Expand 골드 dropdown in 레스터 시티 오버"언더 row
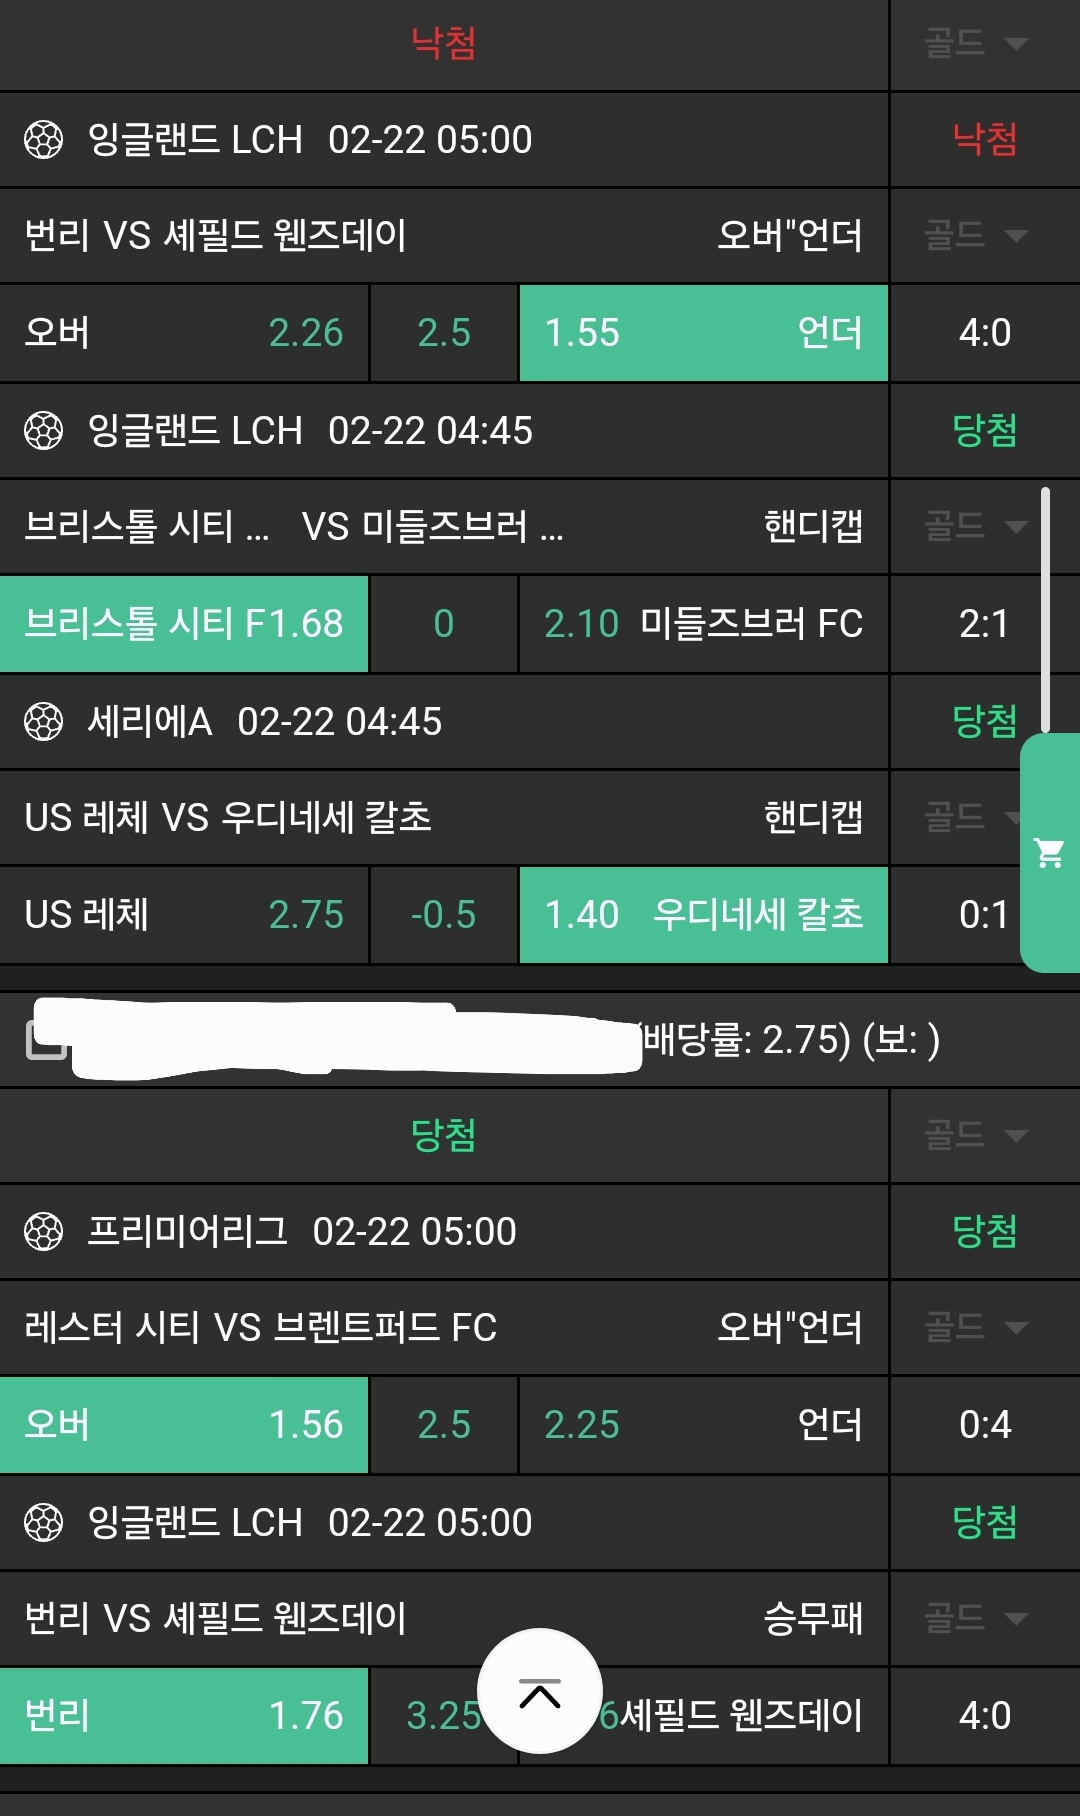This screenshot has height=1816, width=1080. pos(975,1327)
